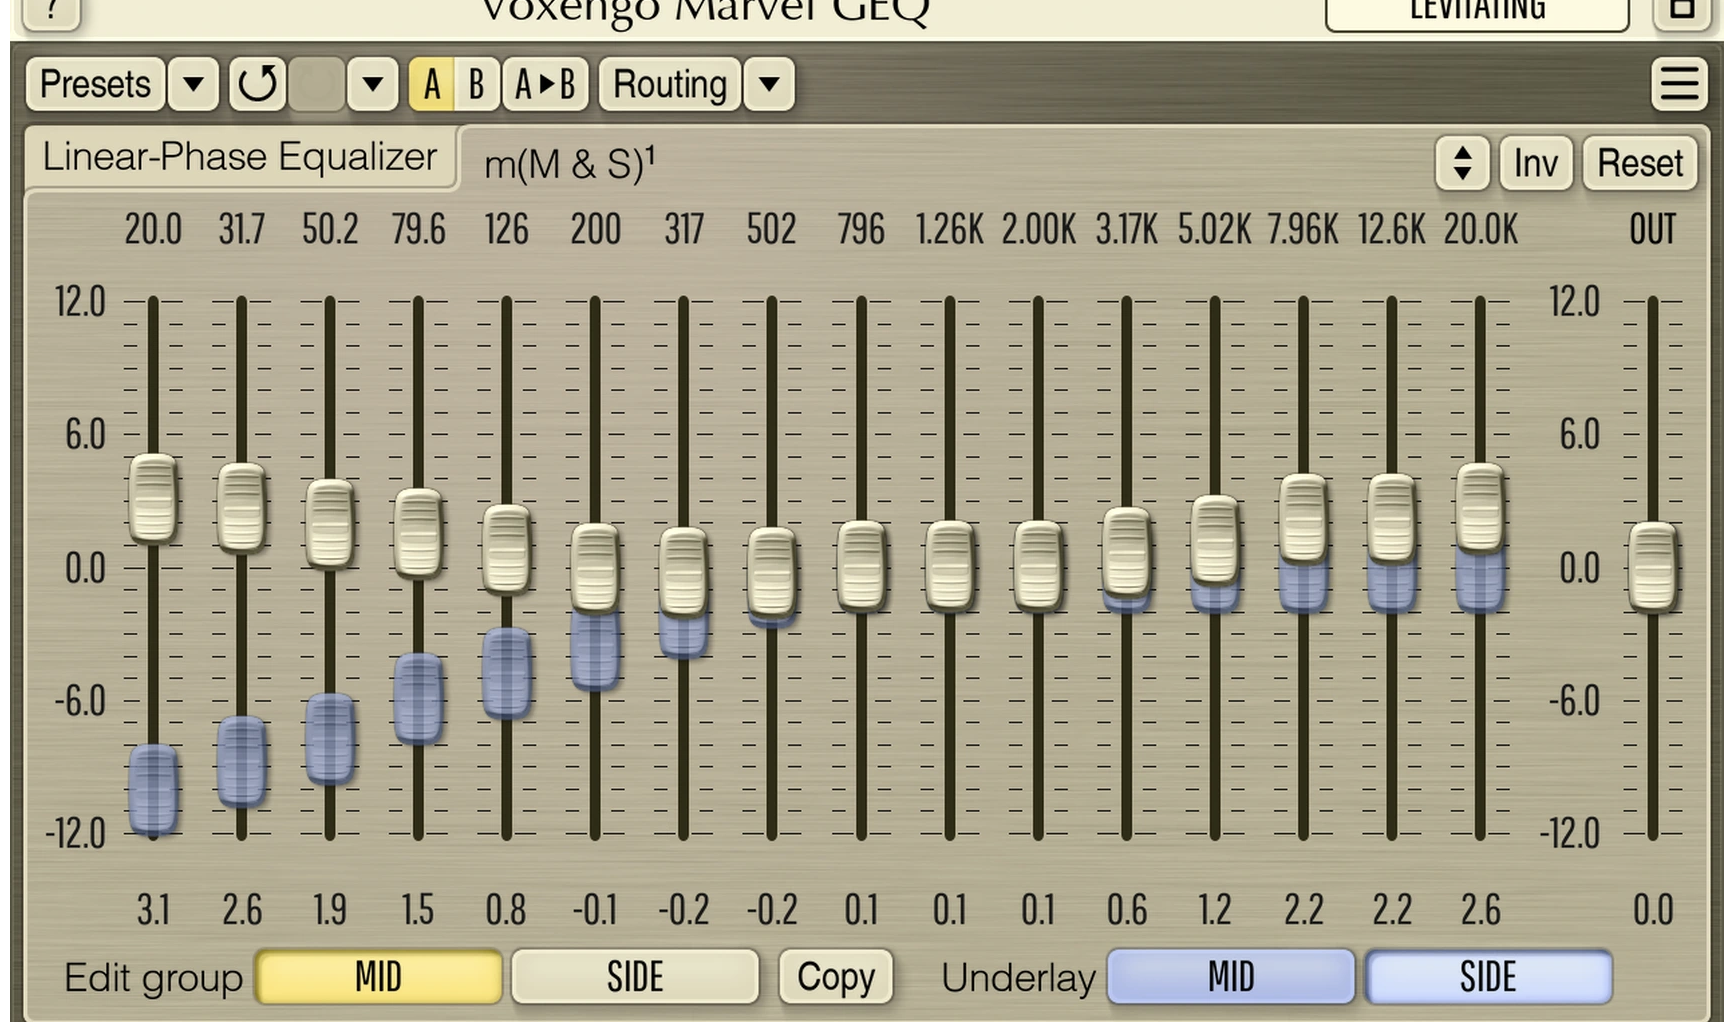Click the 1.9 gain value under 50.2
This screenshot has height=1022, width=1732.
pos(330,910)
